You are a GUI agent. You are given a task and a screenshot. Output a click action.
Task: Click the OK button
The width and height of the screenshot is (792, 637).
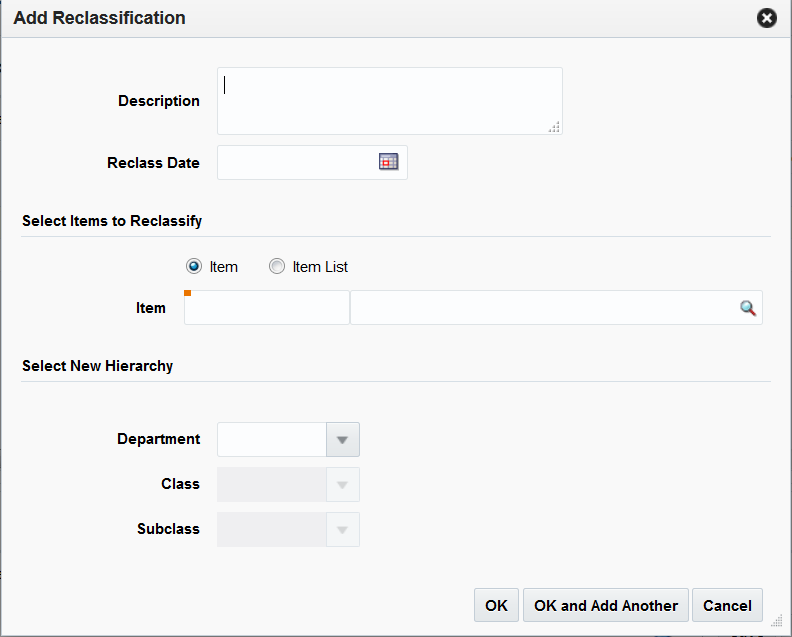tap(496, 605)
